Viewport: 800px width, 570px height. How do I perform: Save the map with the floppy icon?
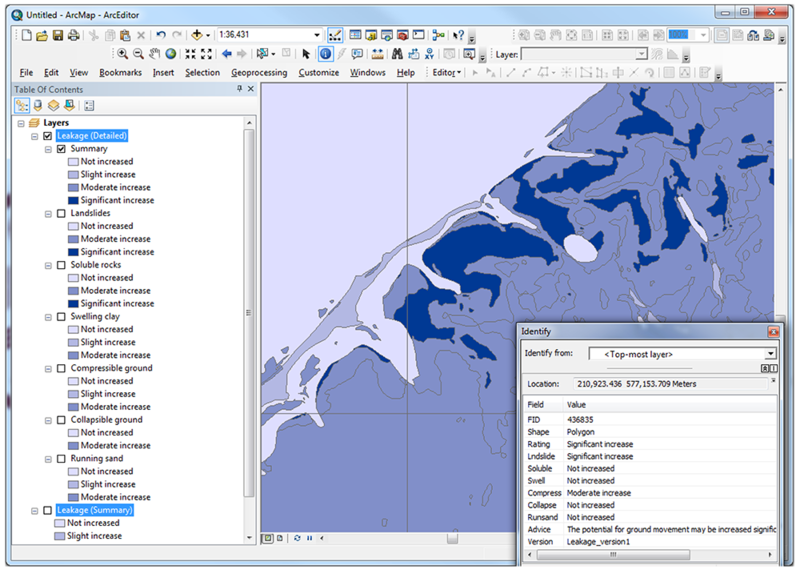58,35
